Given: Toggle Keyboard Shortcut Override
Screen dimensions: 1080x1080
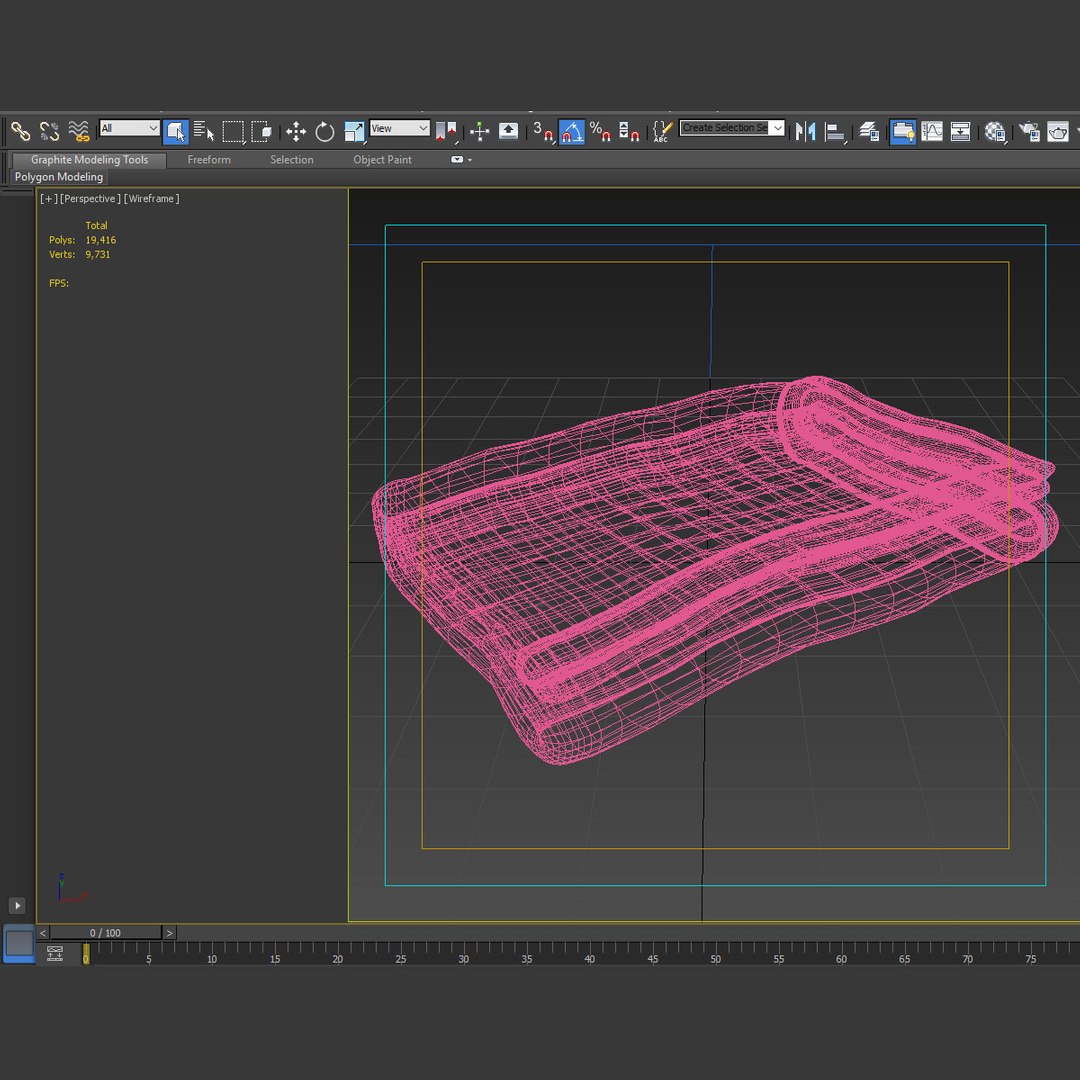Looking at the screenshot, I should click(508, 131).
